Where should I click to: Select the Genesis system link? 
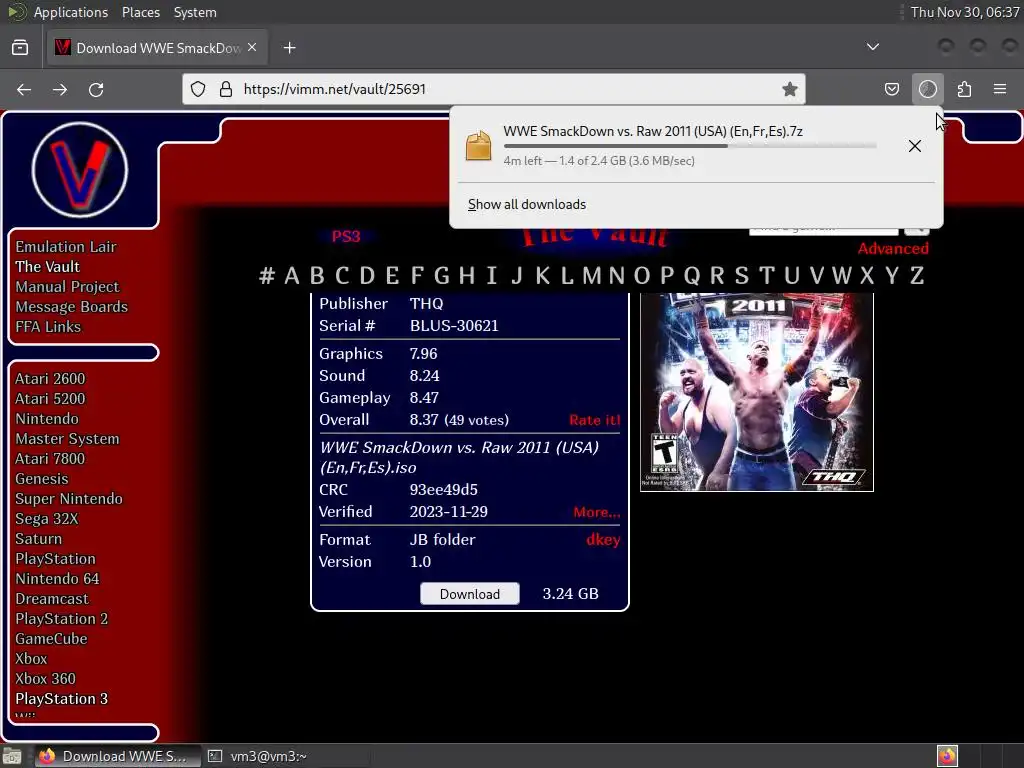41,479
